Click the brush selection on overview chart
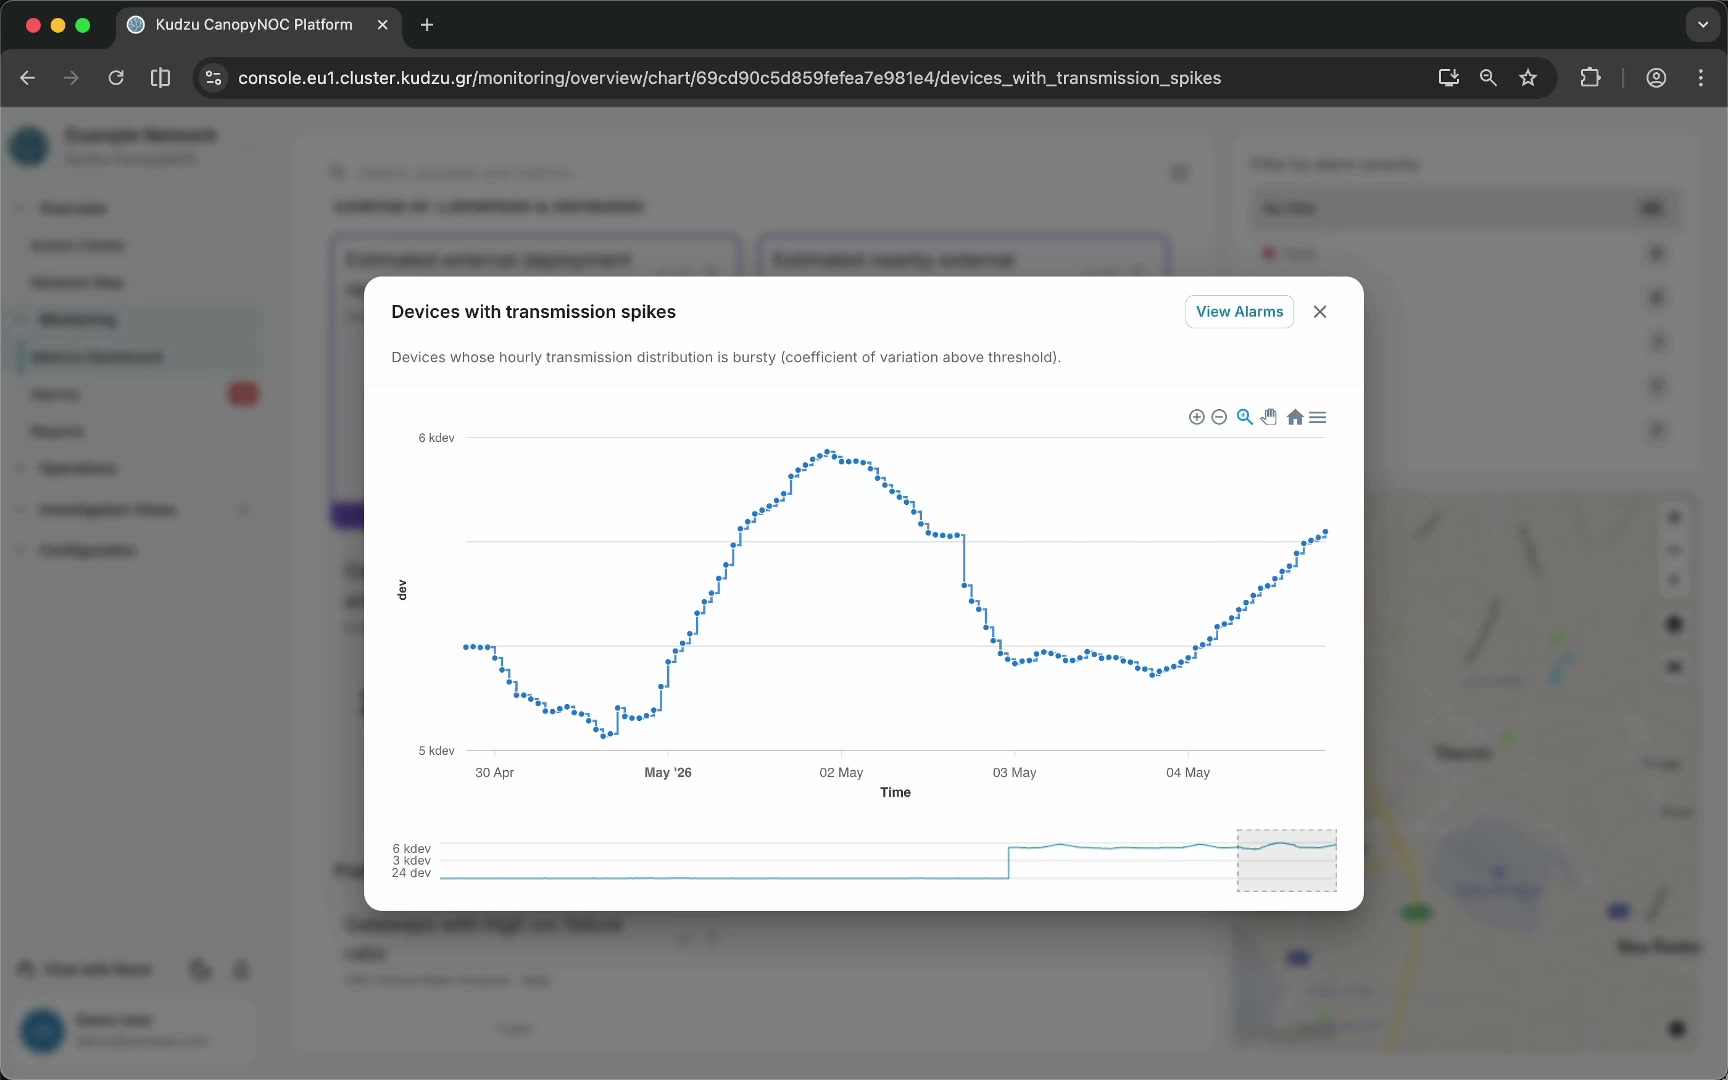This screenshot has width=1728, height=1080. pos(1287,860)
